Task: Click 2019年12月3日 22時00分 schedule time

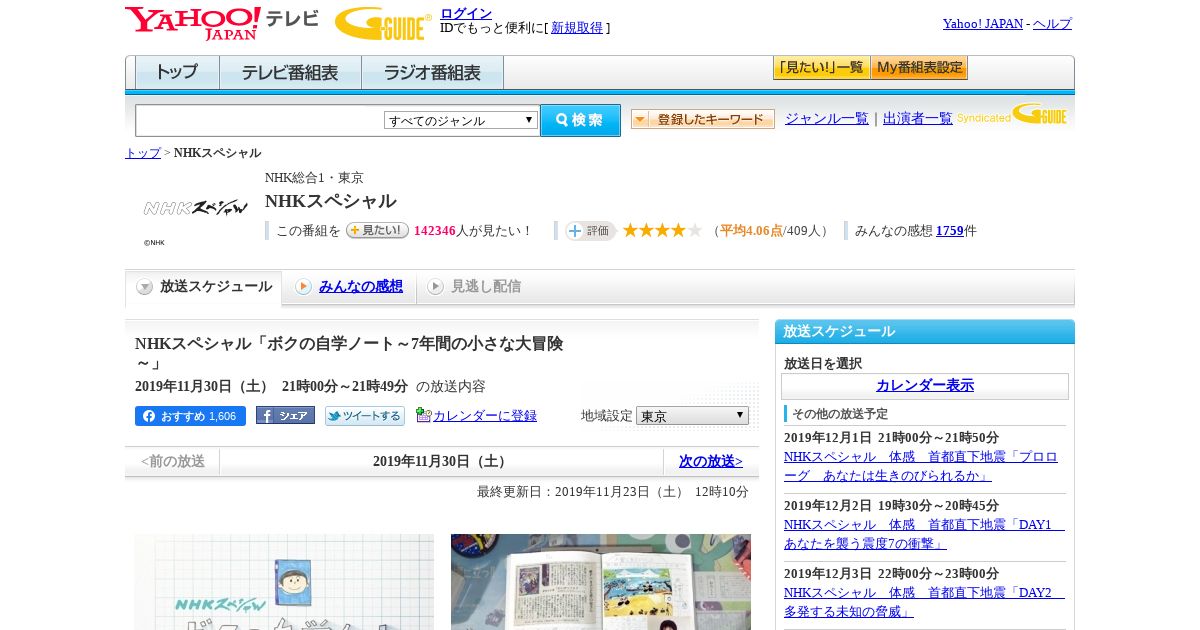Action: tap(891, 574)
